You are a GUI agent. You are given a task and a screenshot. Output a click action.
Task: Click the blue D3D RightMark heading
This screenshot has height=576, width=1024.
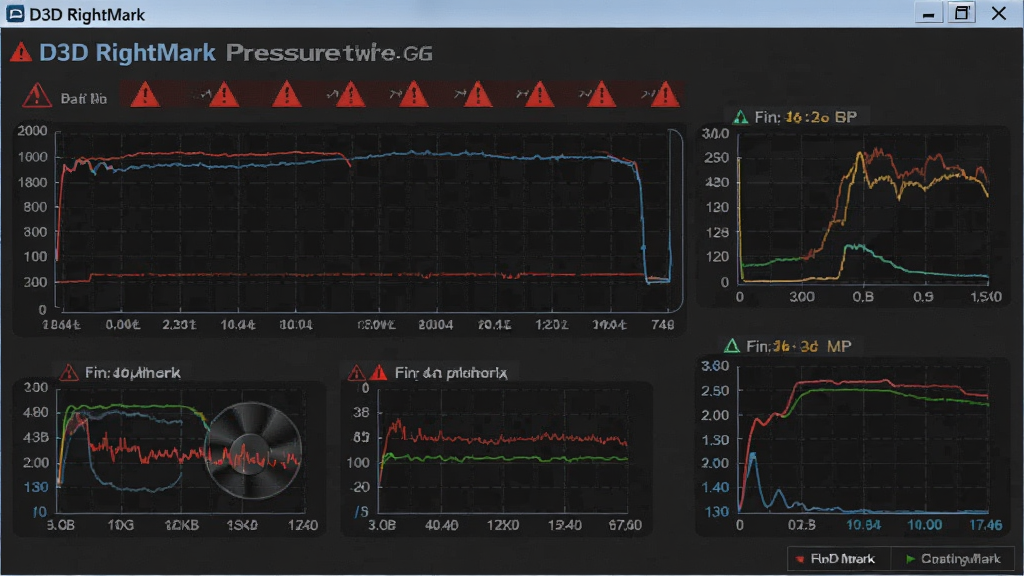(127, 53)
